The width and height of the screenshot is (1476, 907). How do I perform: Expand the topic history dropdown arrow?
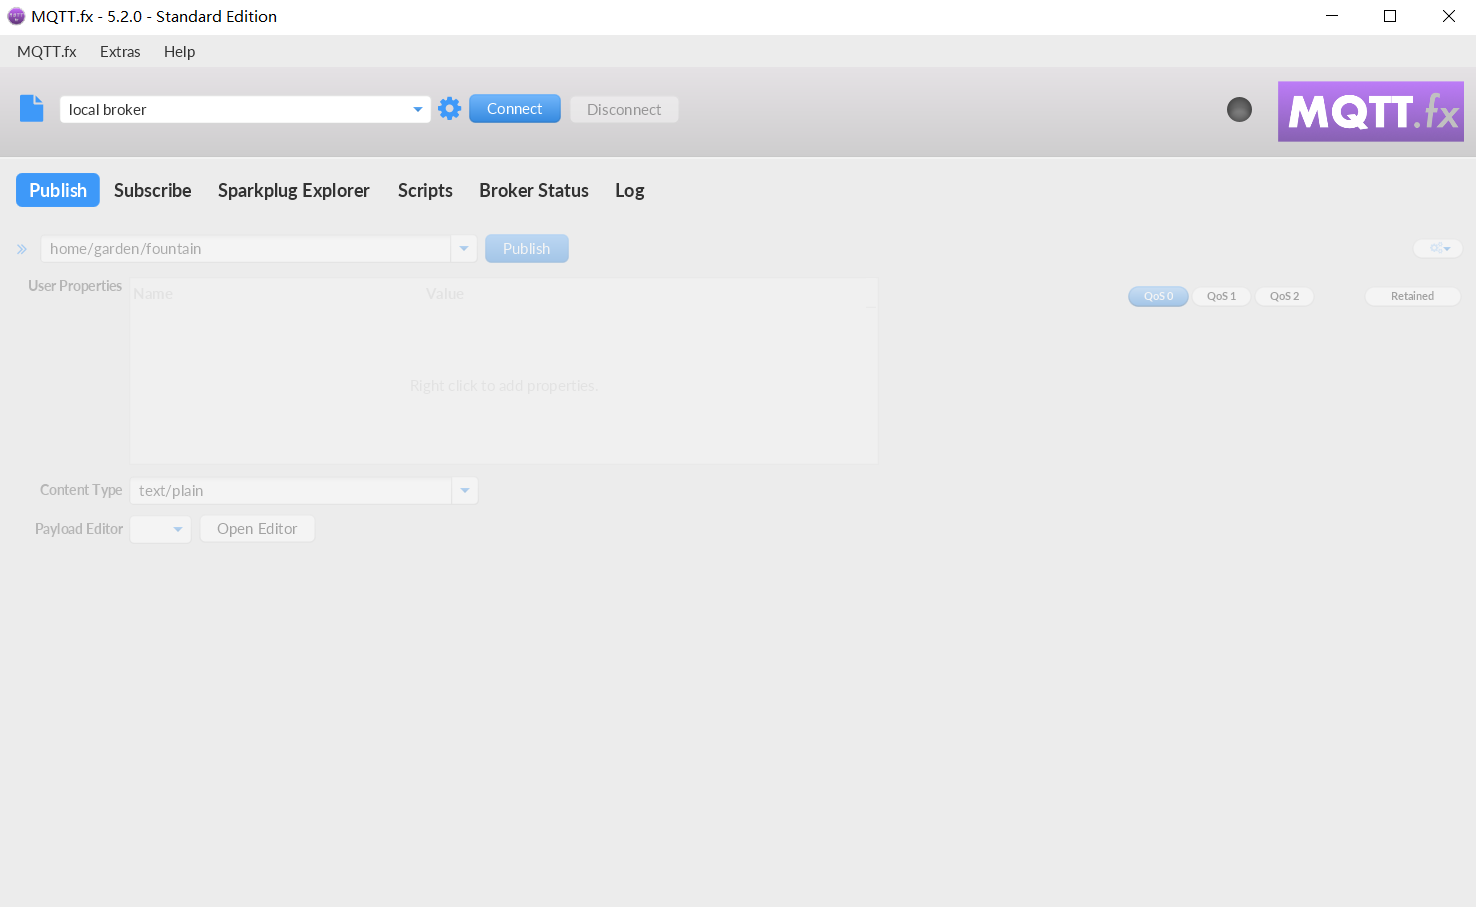coord(464,249)
